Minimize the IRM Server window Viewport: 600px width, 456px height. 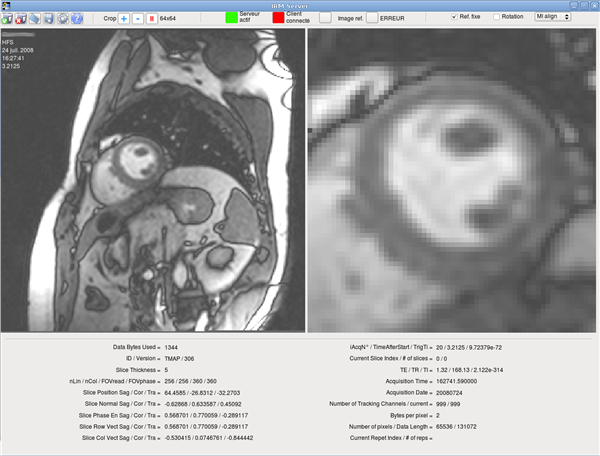574,5
